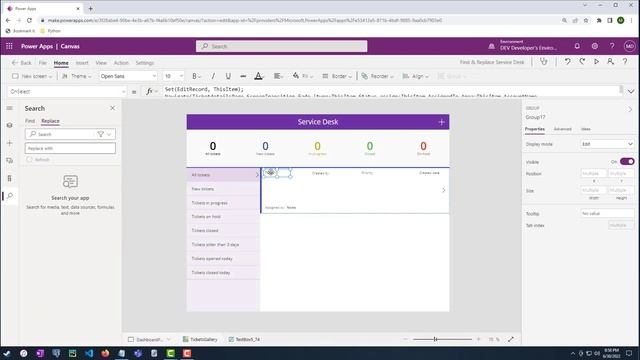Collapse the properties pane chevron
This screenshot has width=640, height=360.
(630, 109)
